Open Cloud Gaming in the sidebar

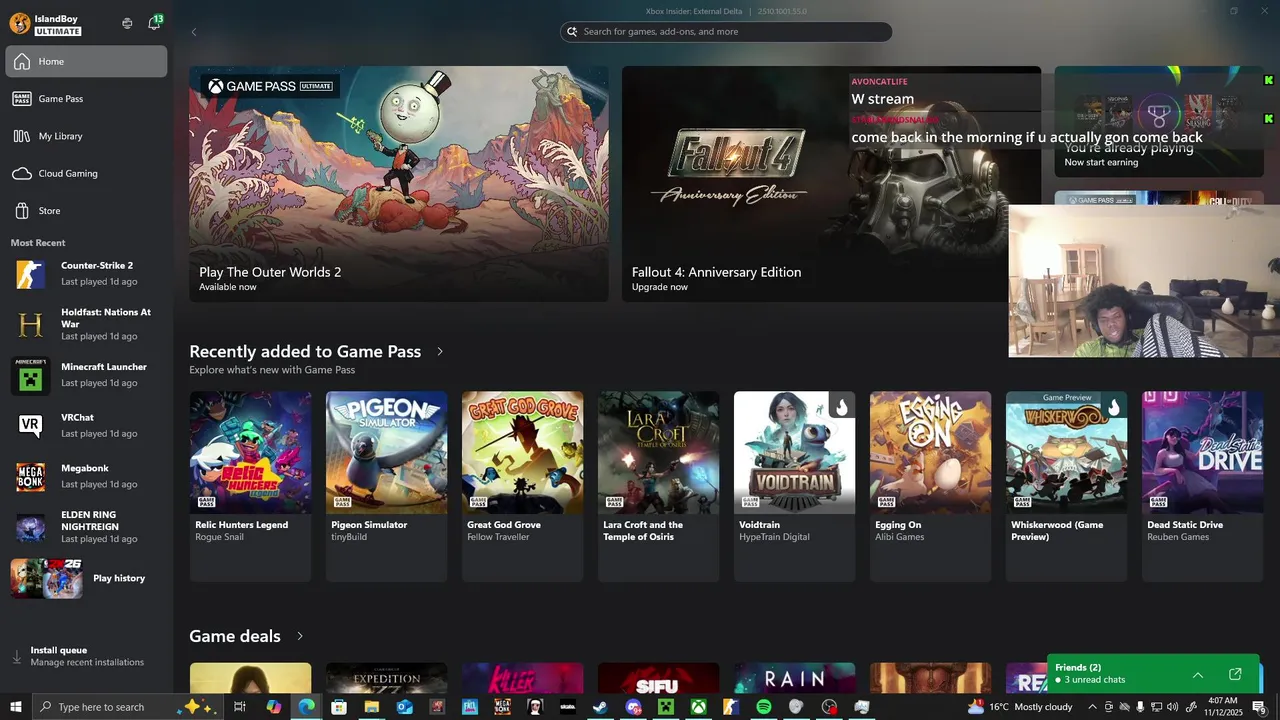86,173
